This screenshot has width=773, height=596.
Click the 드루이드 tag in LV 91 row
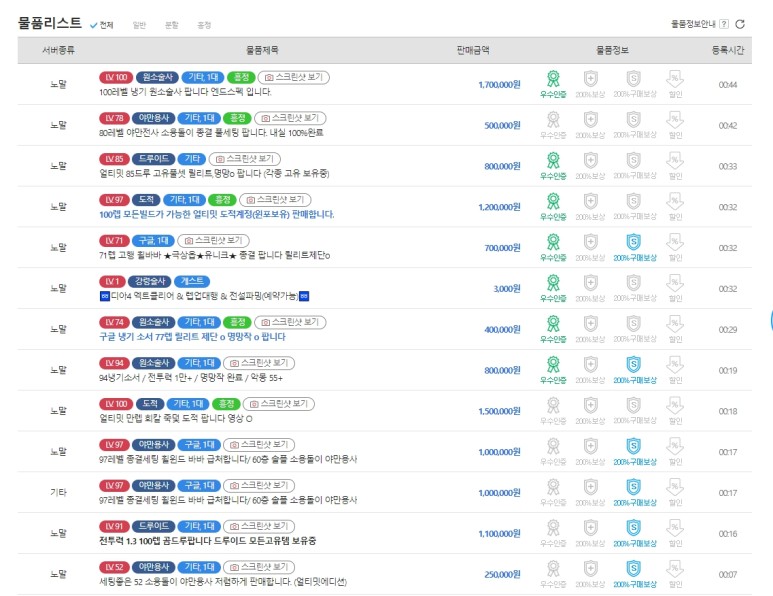[x=153, y=526]
